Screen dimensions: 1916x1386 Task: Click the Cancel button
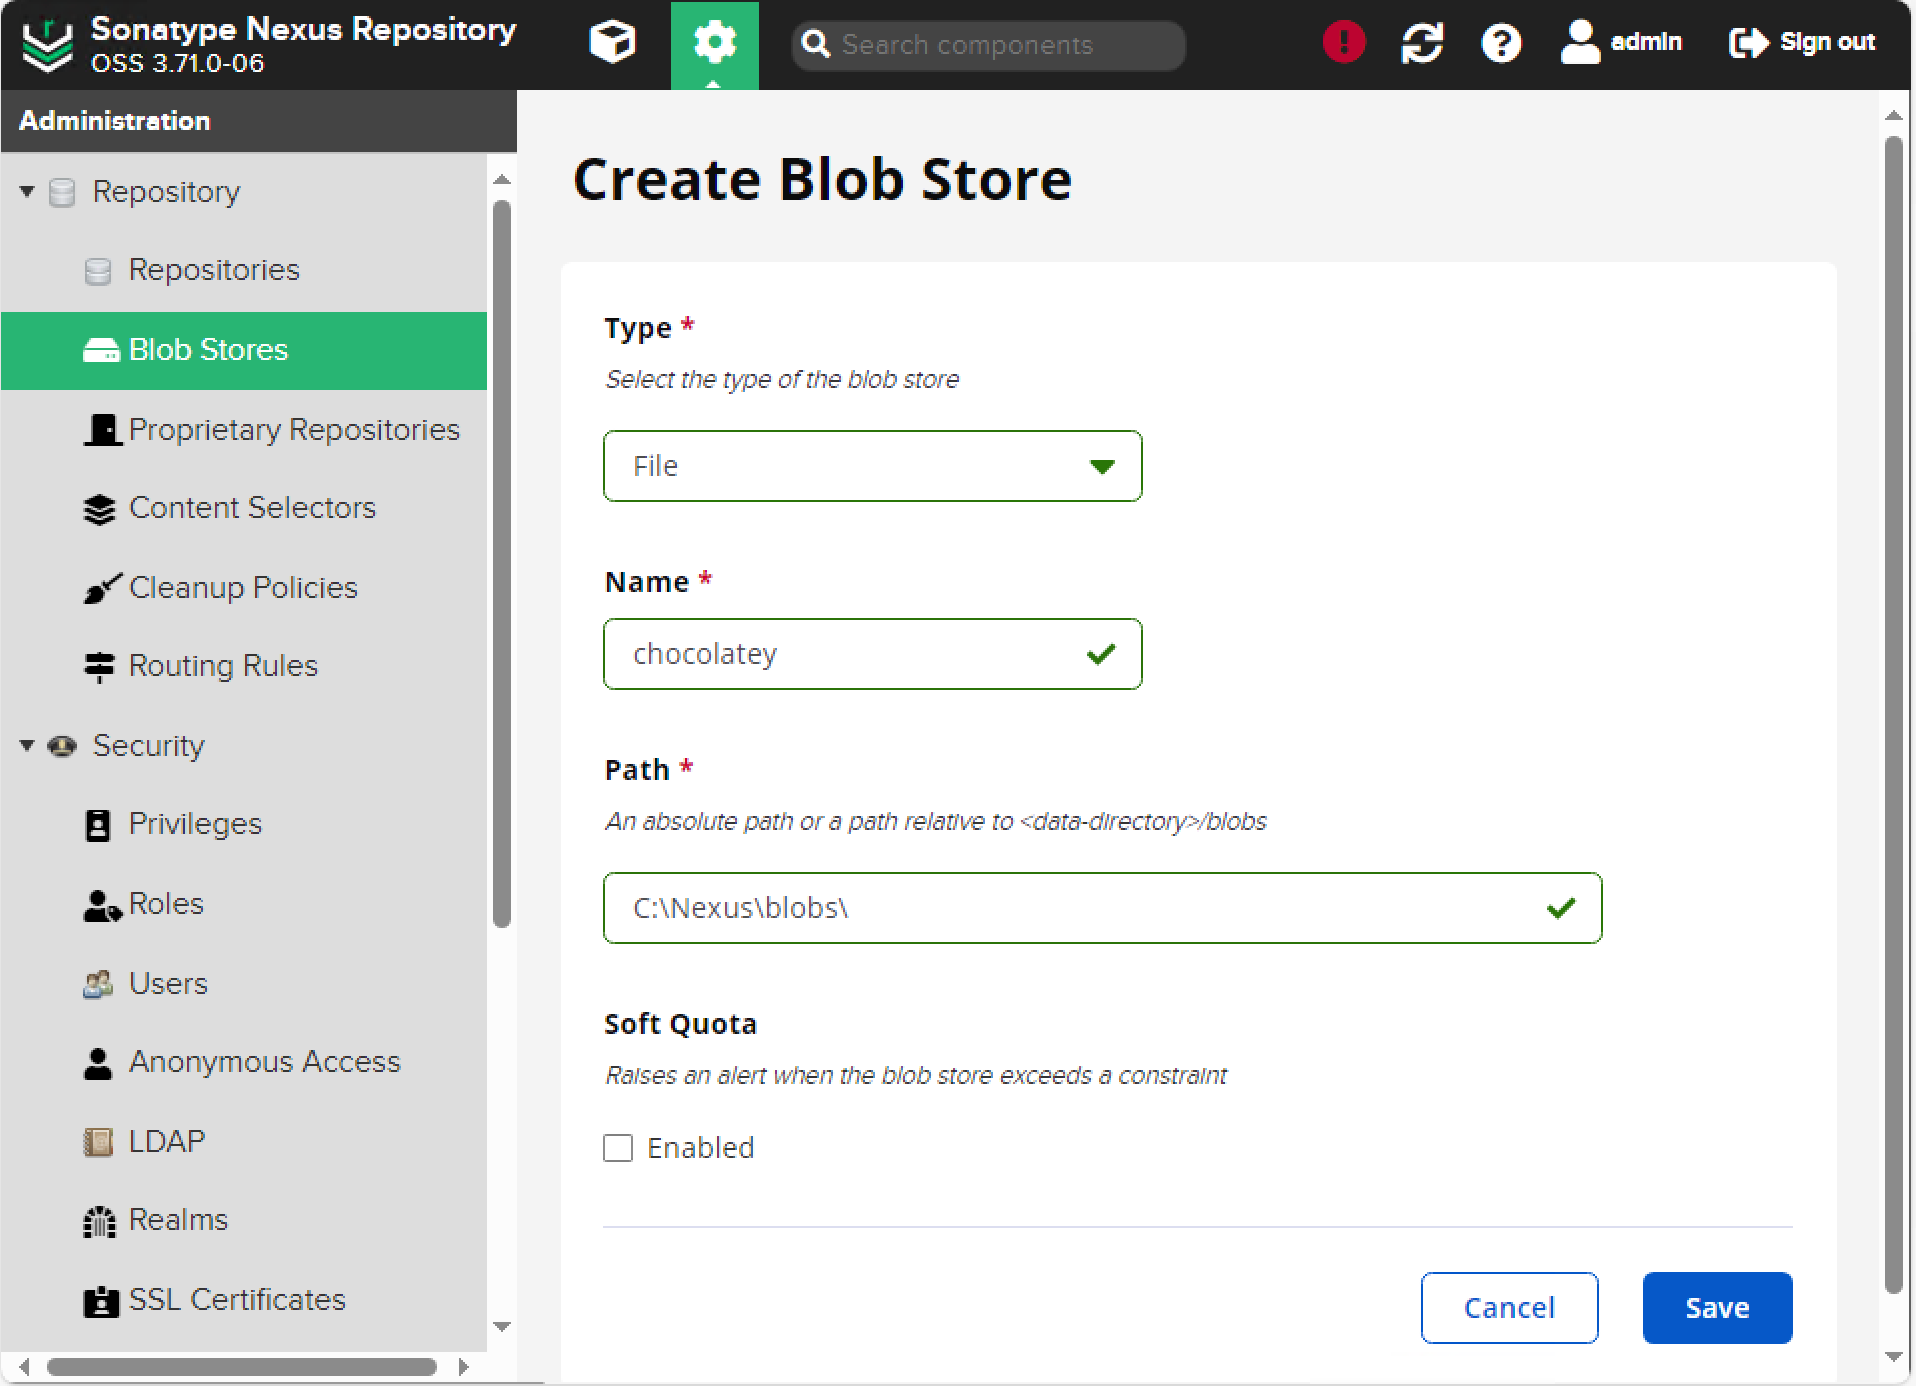click(x=1509, y=1308)
